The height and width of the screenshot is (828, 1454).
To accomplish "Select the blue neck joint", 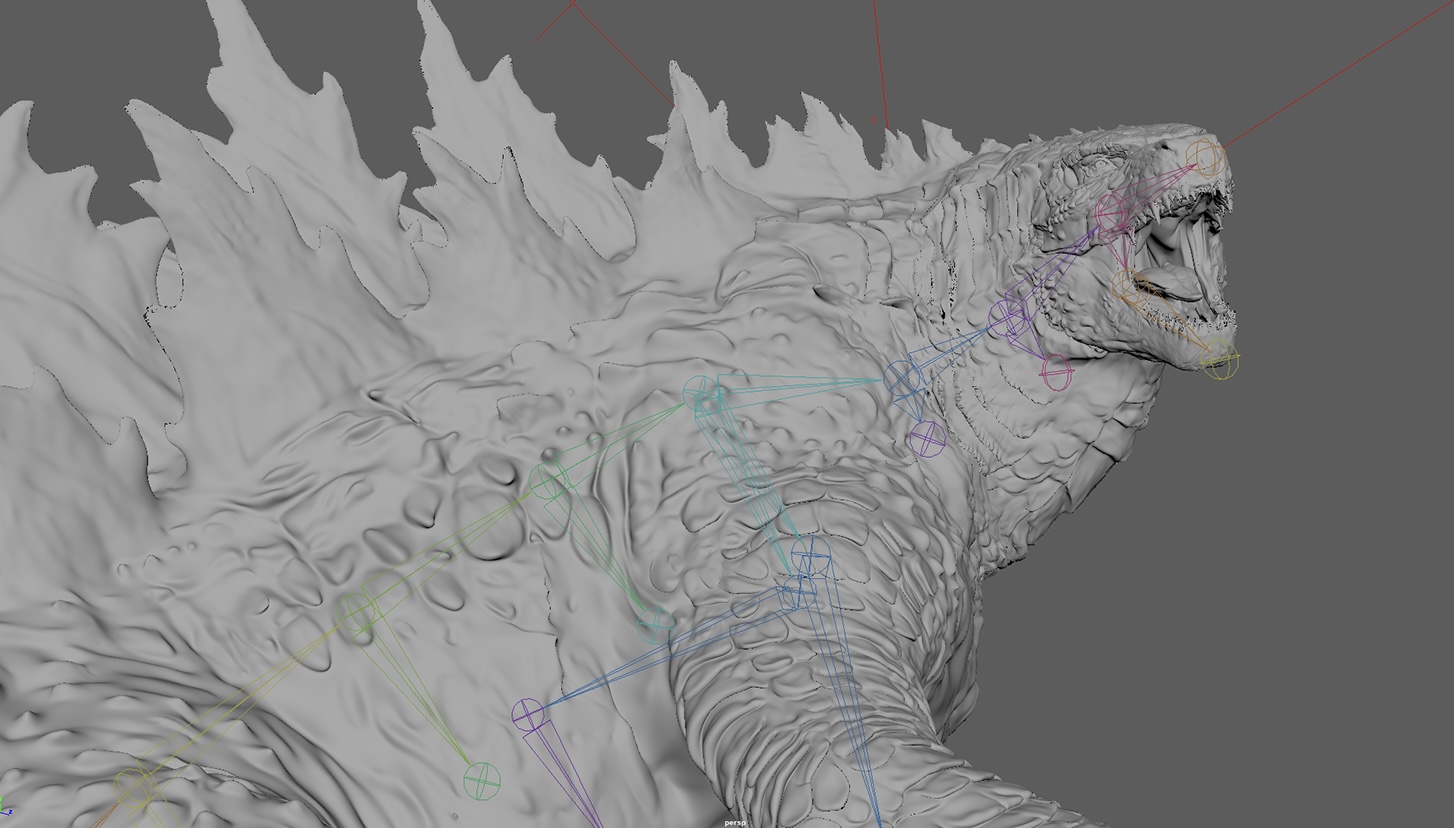I will (x=903, y=378).
